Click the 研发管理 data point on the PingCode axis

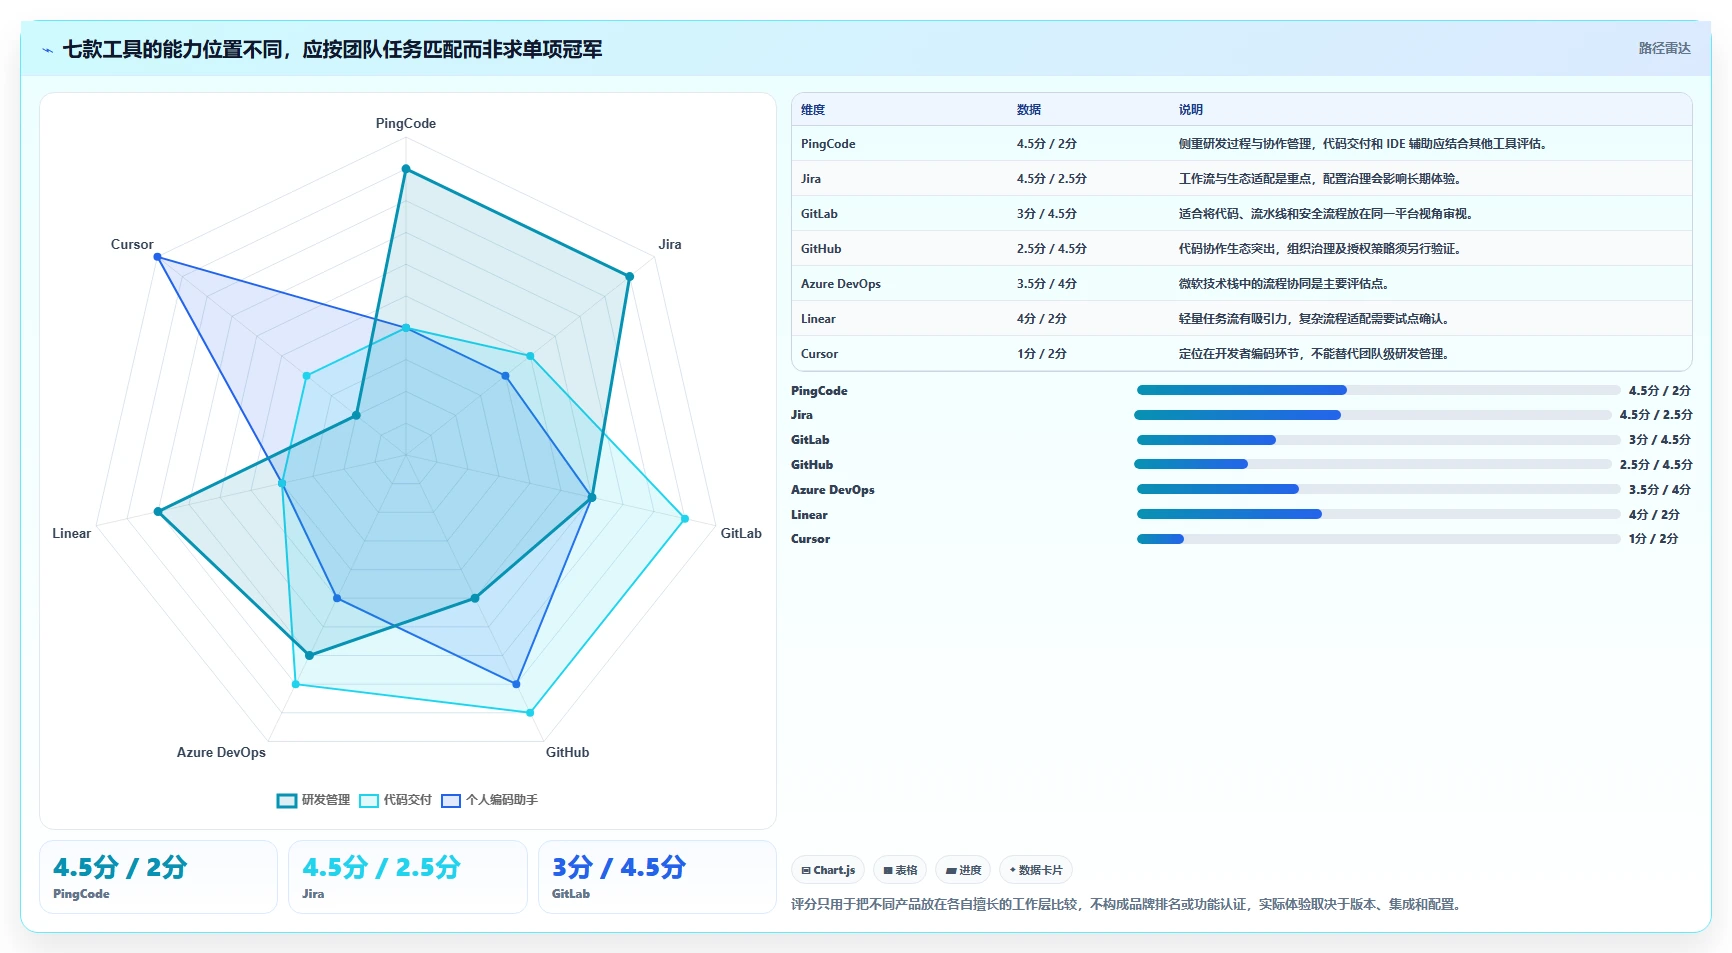(x=406, y=169)
